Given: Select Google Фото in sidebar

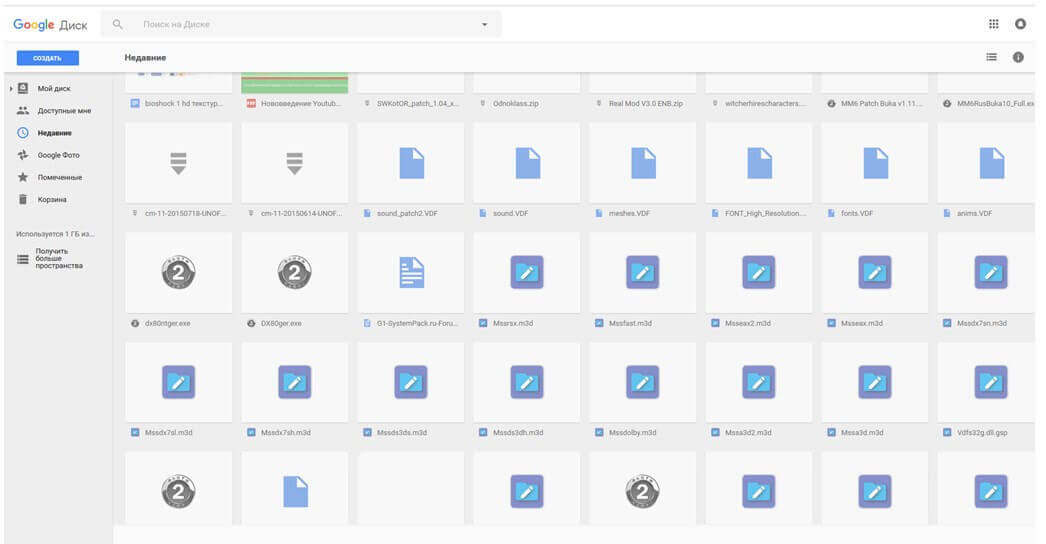Looking at the screenshot, I should (58, 155).
